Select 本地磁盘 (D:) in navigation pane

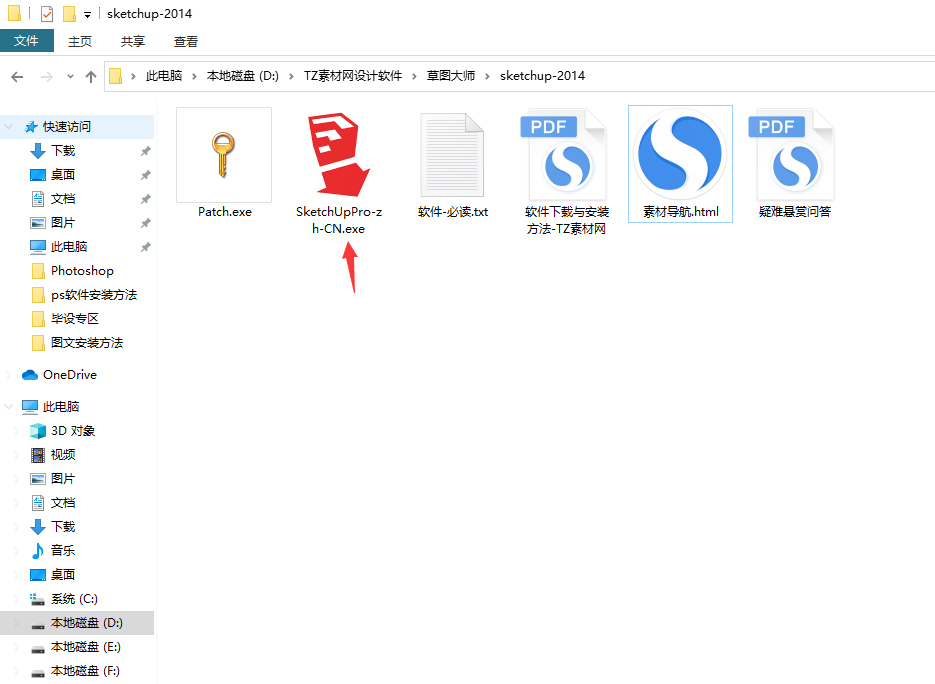click(x=86, y=623)
